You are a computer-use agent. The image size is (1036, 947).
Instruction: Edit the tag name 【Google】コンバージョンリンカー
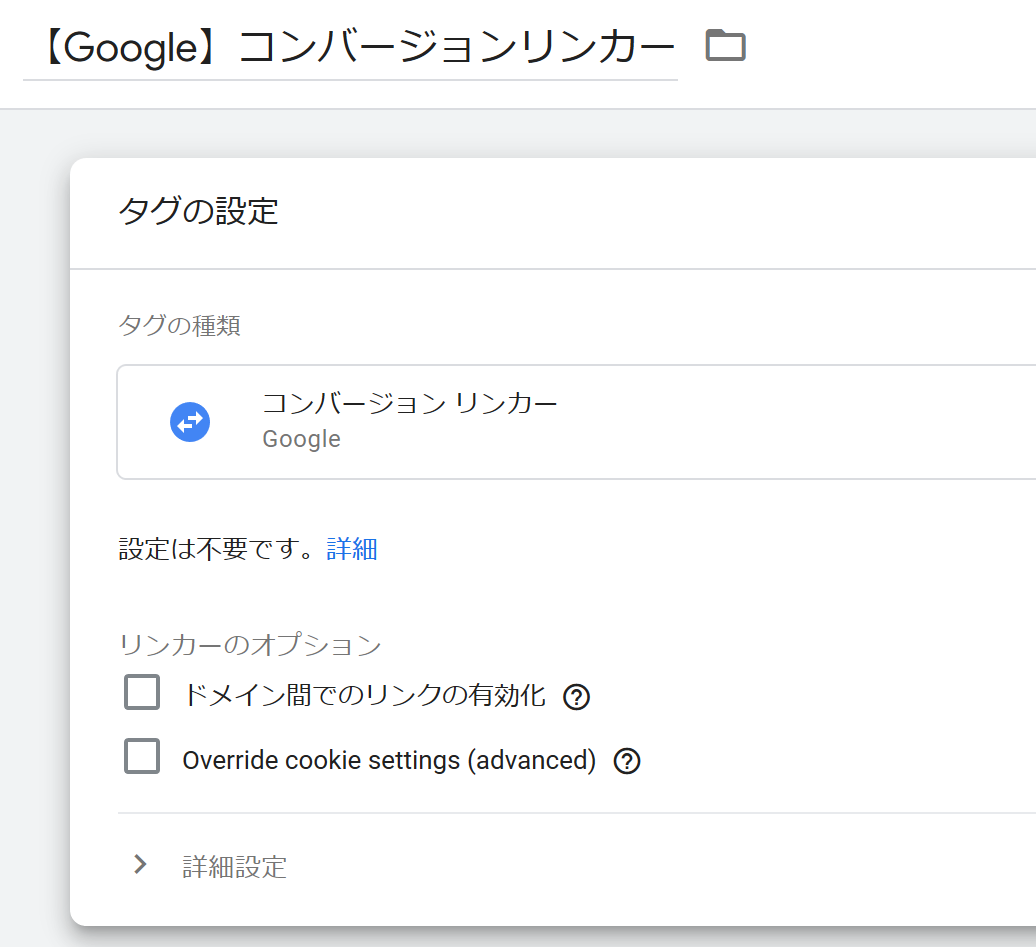350,48
